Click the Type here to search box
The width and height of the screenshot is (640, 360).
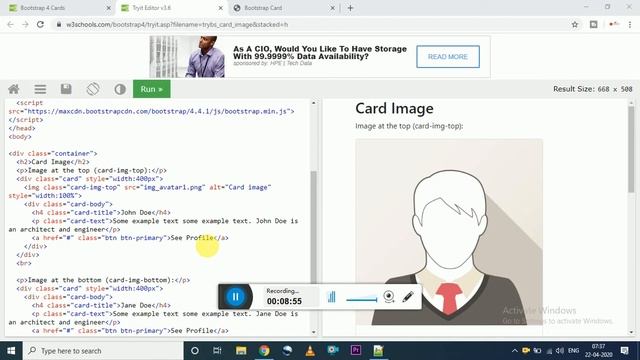click(103, 351)
